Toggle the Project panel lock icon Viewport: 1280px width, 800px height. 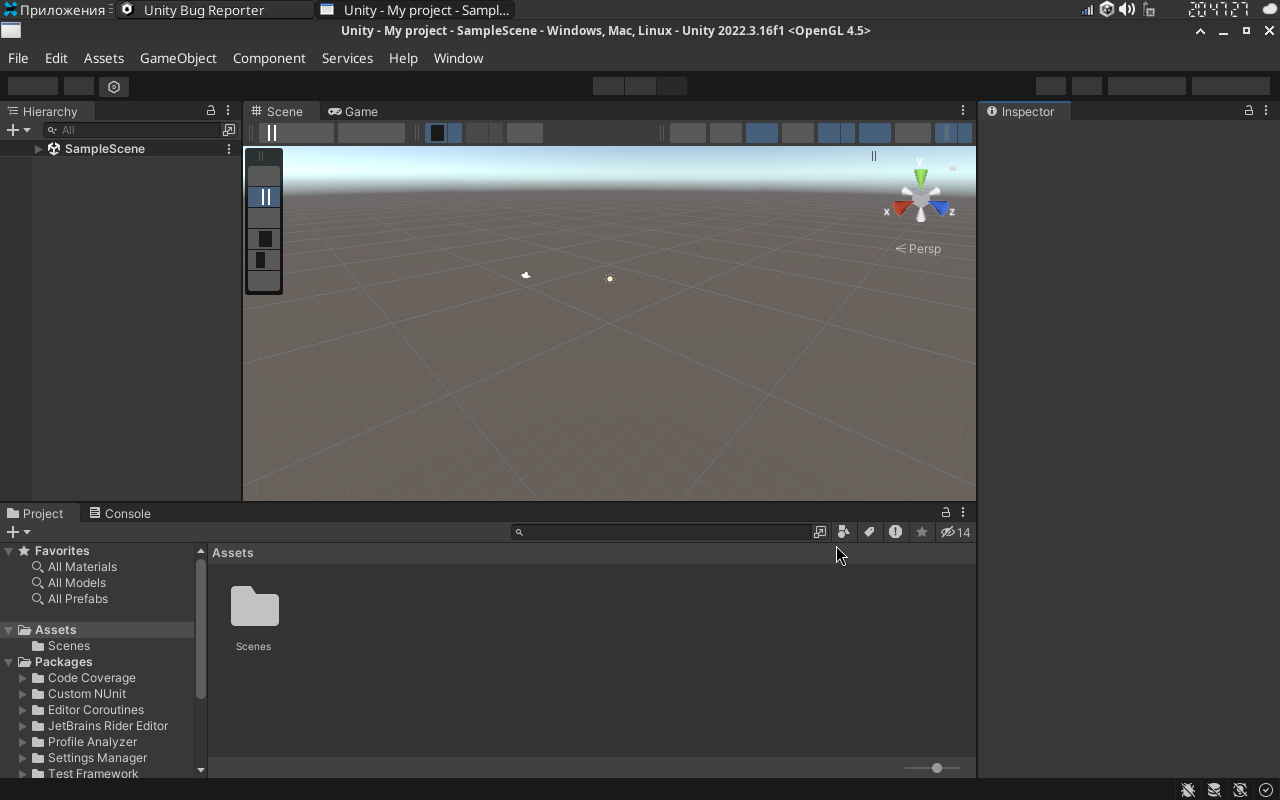click(x=946, y=513)
